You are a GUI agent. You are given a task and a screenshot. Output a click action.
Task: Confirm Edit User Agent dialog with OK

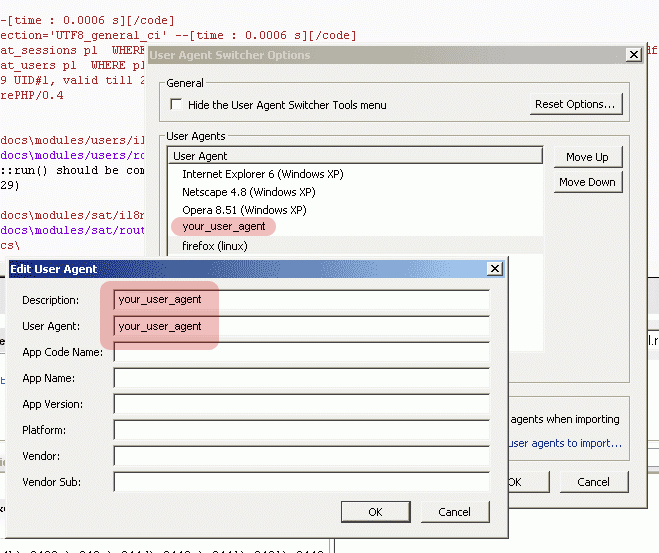(375, 512)
